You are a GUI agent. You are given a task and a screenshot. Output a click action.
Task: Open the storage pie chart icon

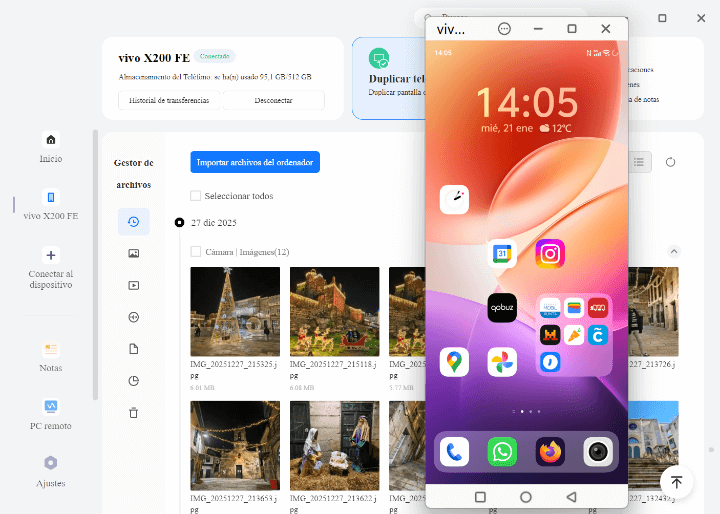coord(134,381)
